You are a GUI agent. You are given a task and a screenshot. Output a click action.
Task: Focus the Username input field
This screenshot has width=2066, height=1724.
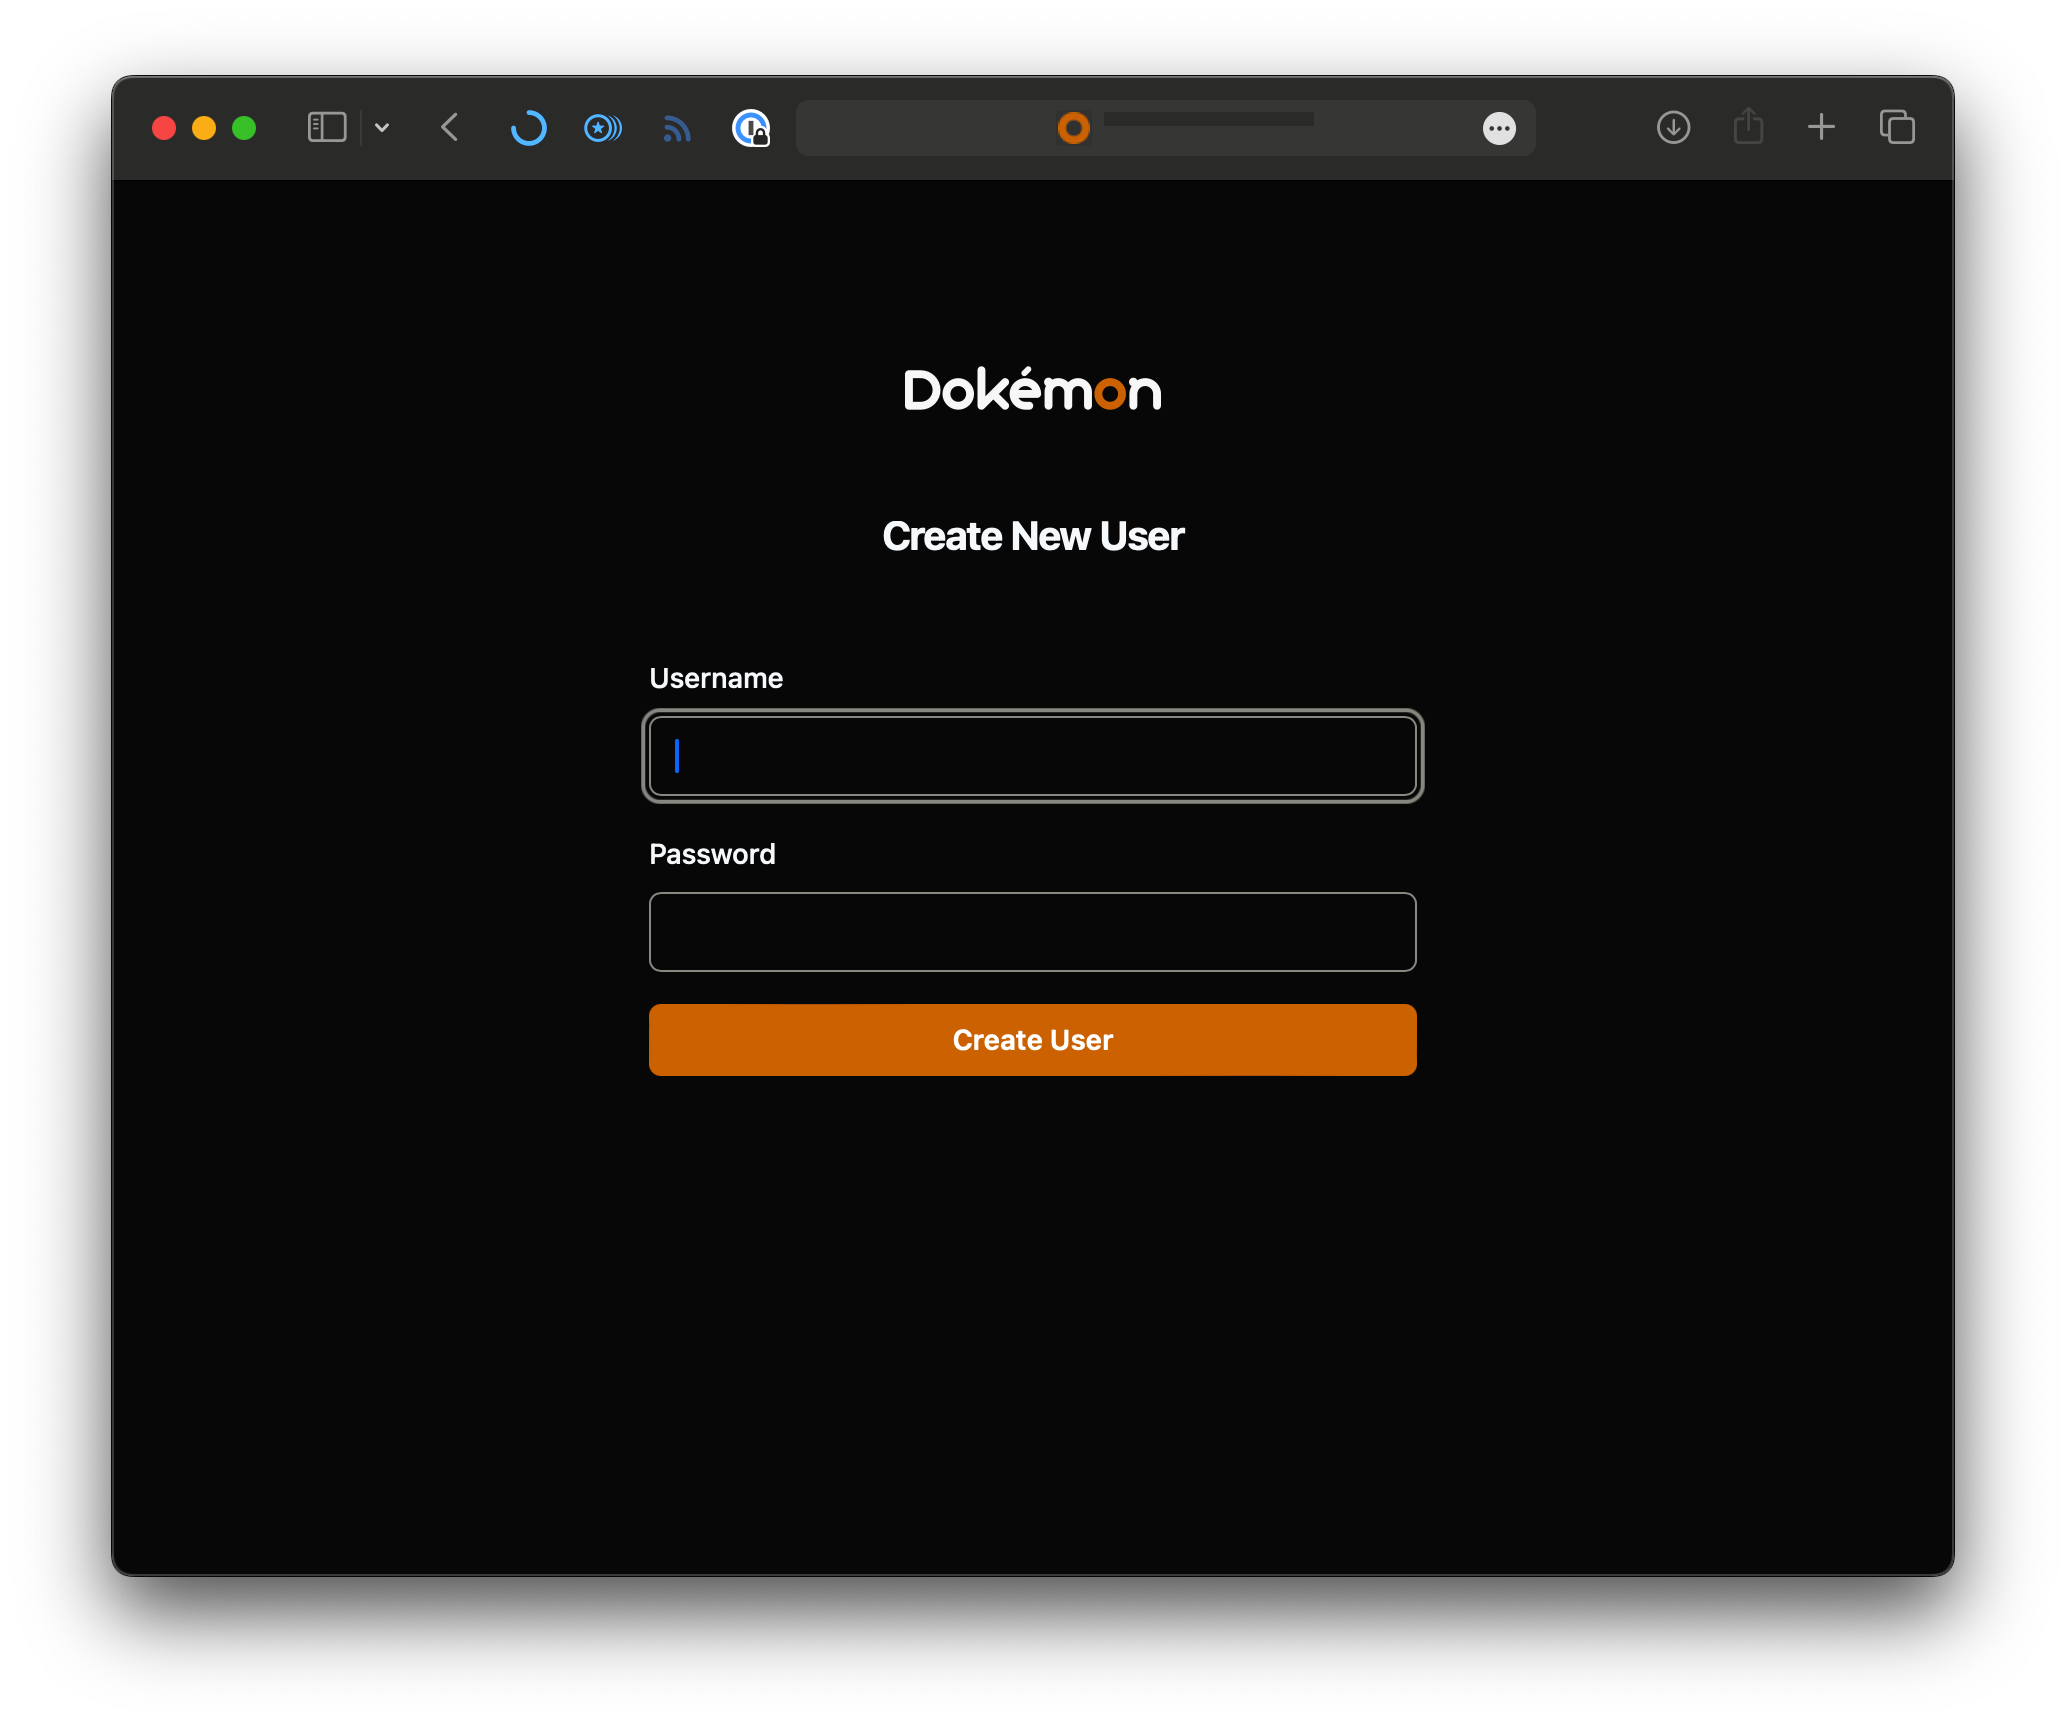click(x=1033, y=756)
